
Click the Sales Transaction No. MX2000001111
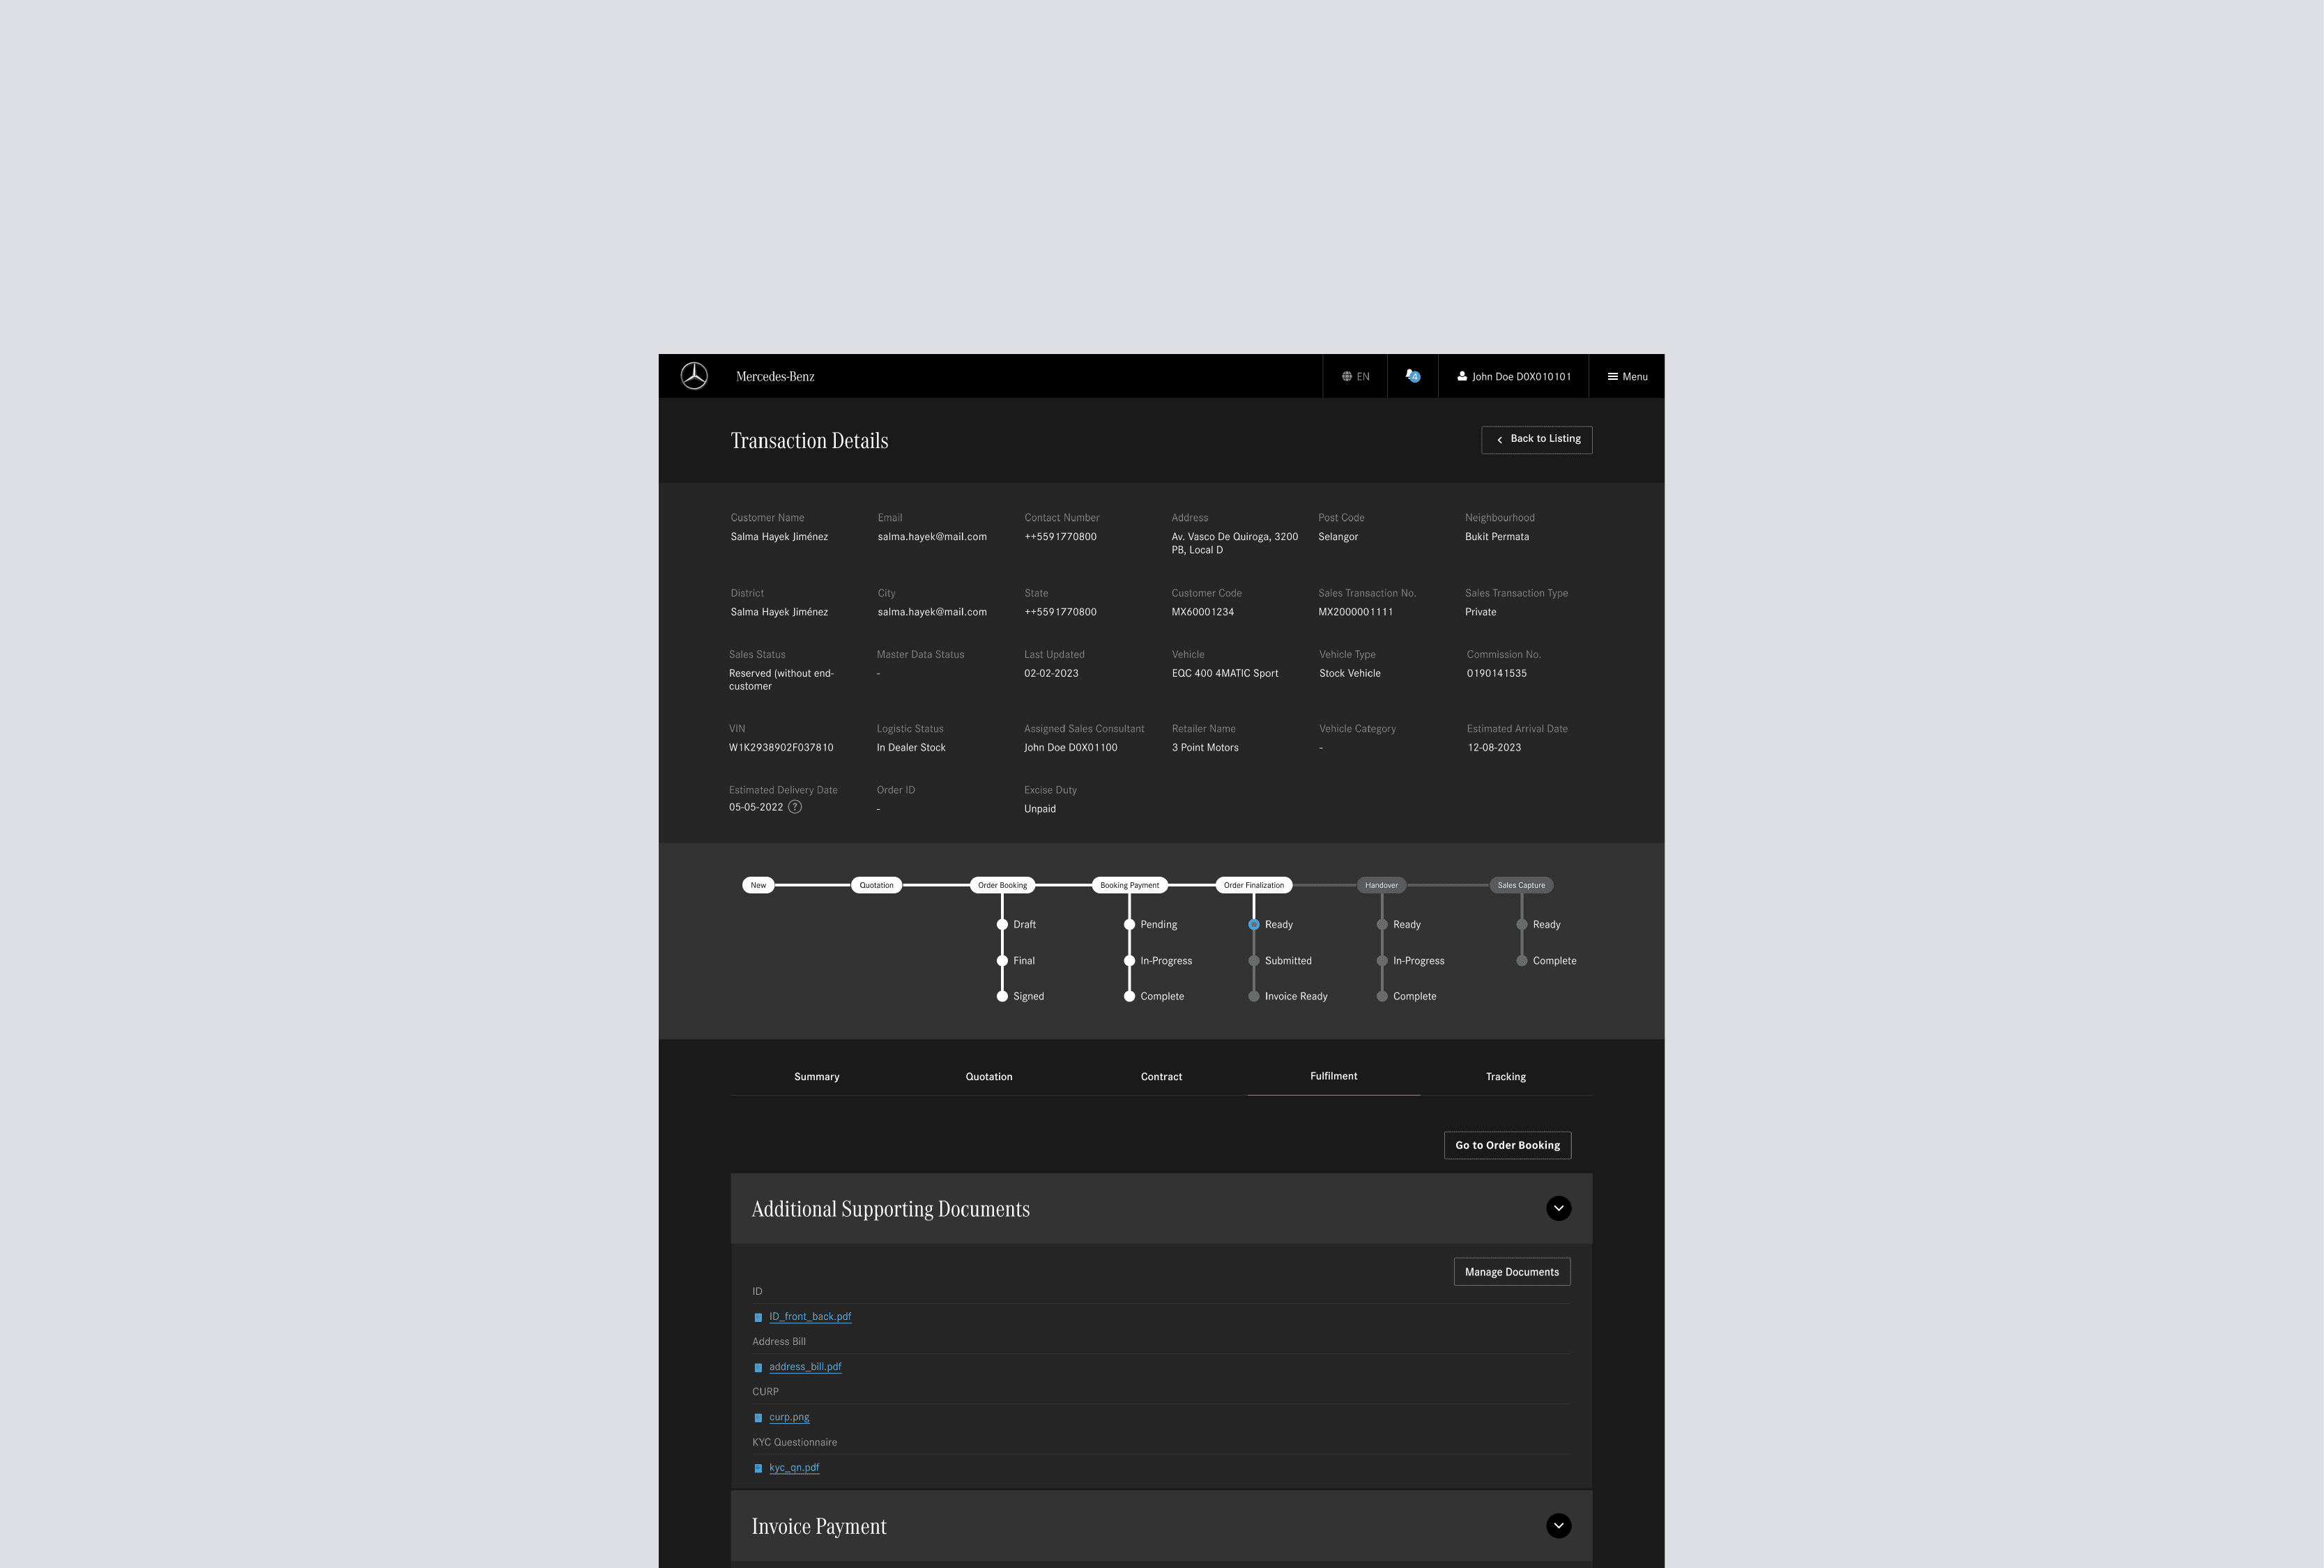point(1355,612)
